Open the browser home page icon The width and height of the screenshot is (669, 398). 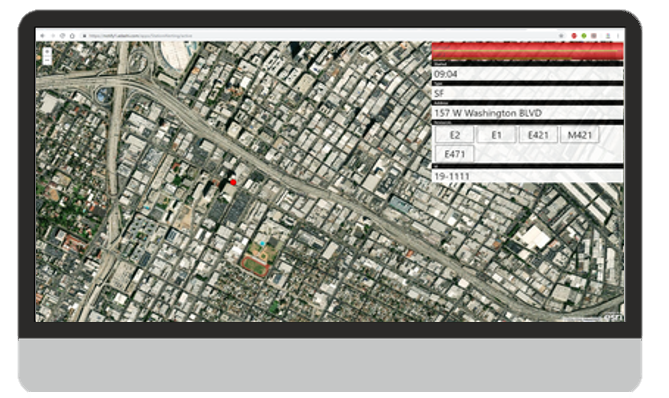pos(72,36)
